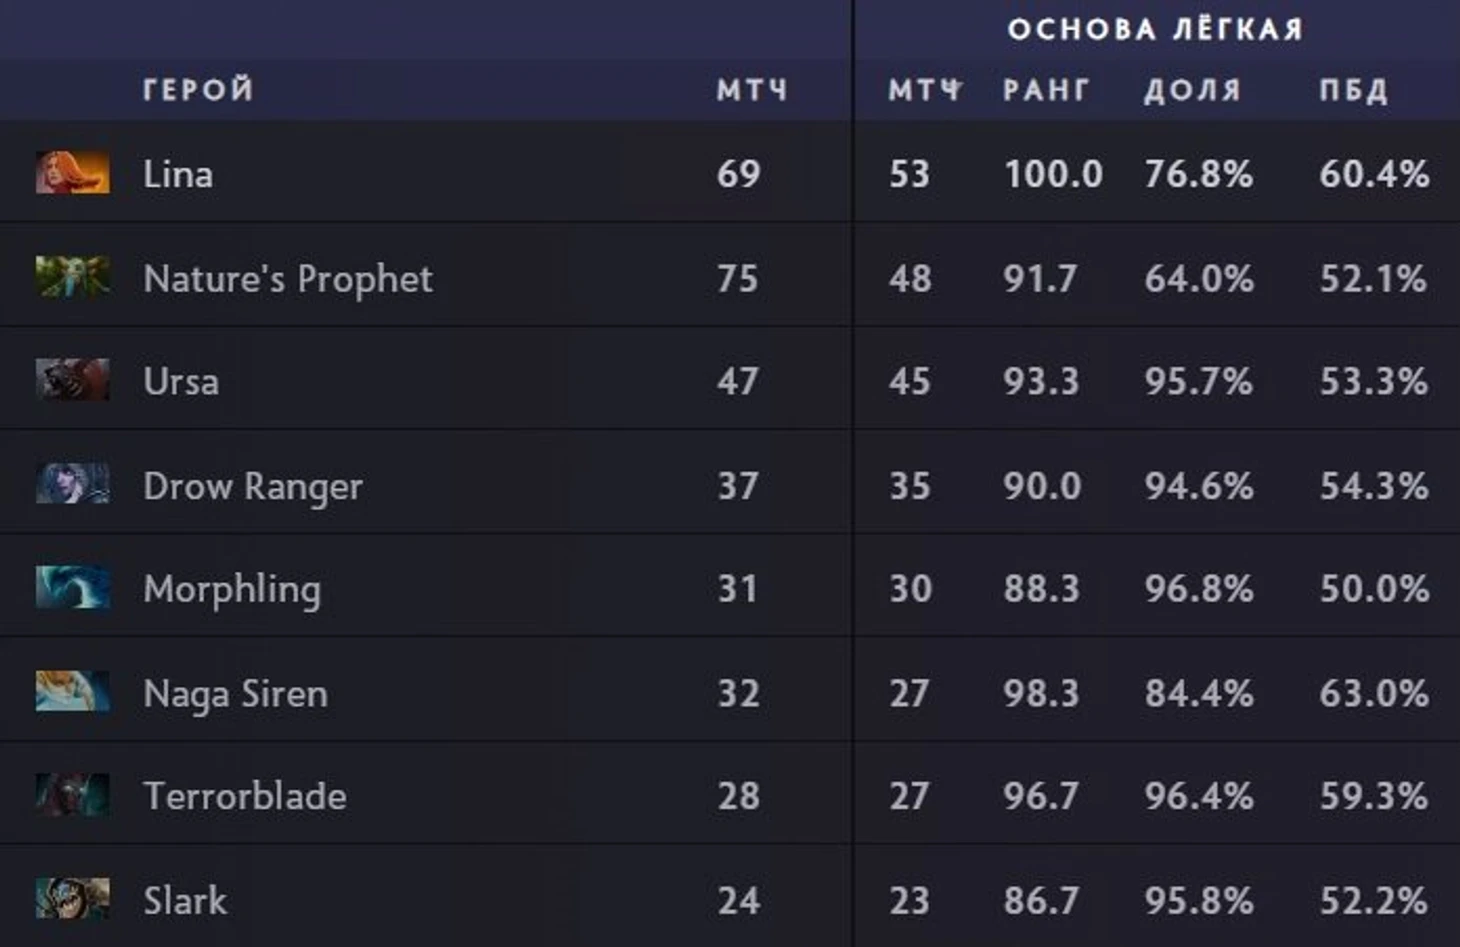Click Naga Siren's 63.0% win rate cell
The width and height of the screenshot is (1460, 947).
pos(1373,693)
